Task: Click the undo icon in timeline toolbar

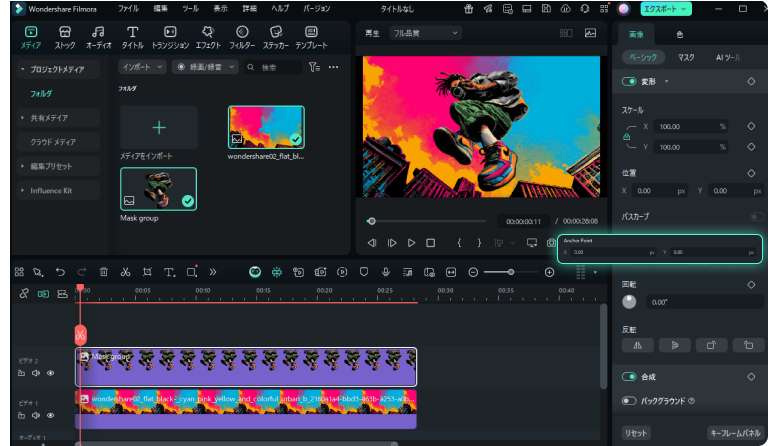Action: pos(60,272)
